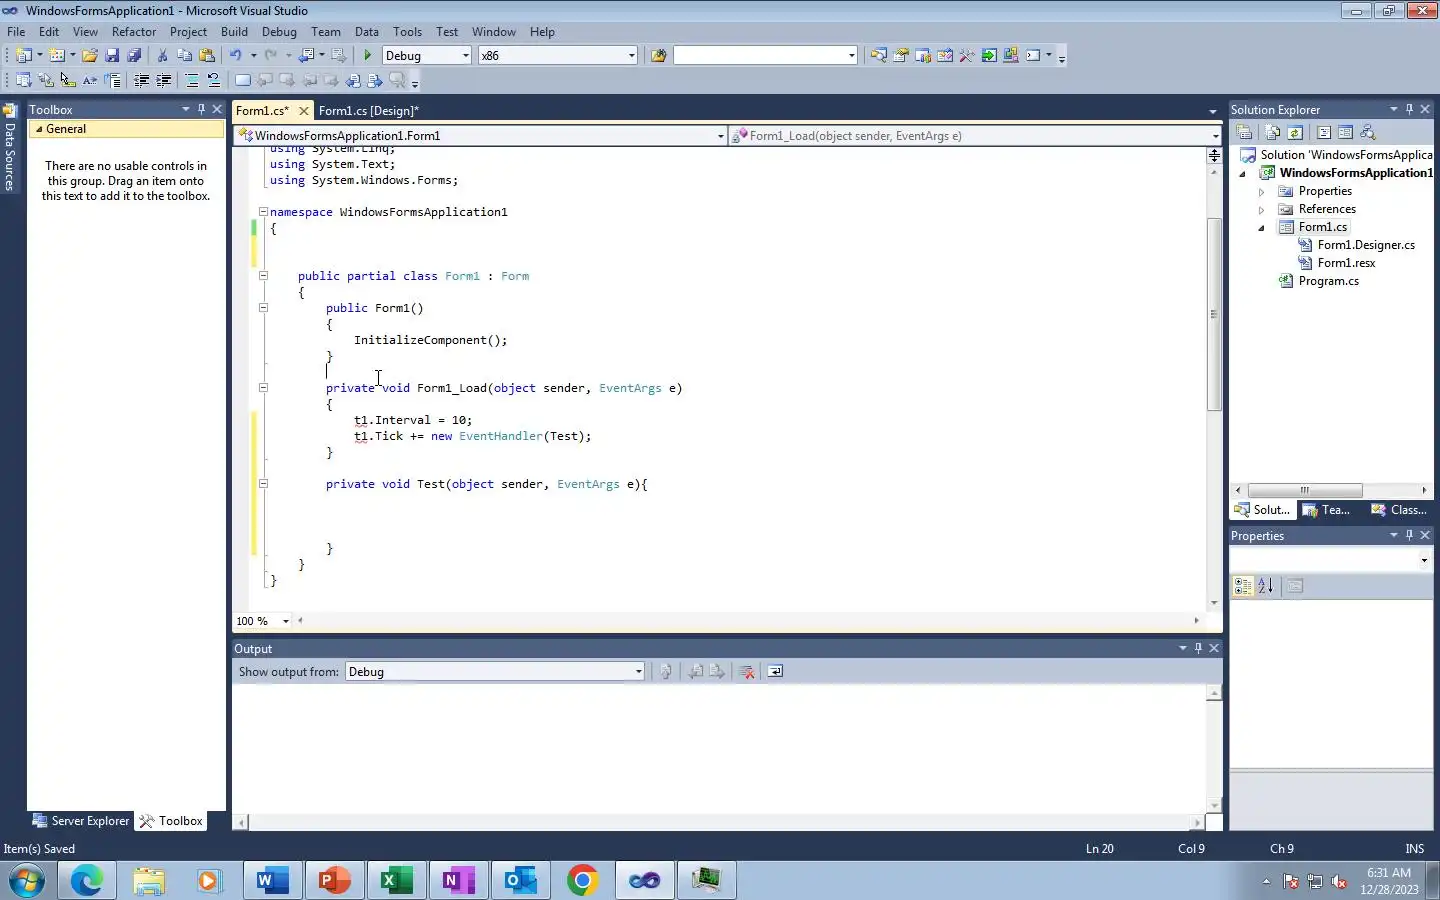Click View Code icon in Solution Explorer
This screenshot has height=900, width=1440.
[1323, 132]
